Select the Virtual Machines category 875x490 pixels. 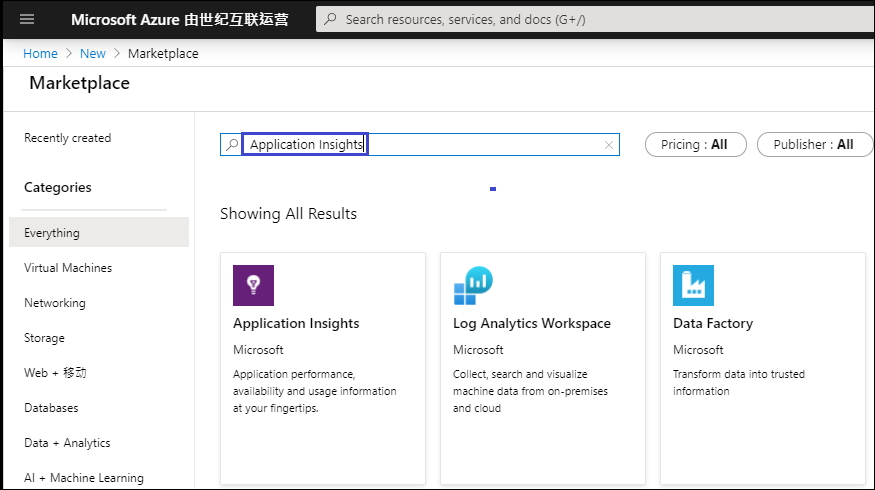coord(68,268)
